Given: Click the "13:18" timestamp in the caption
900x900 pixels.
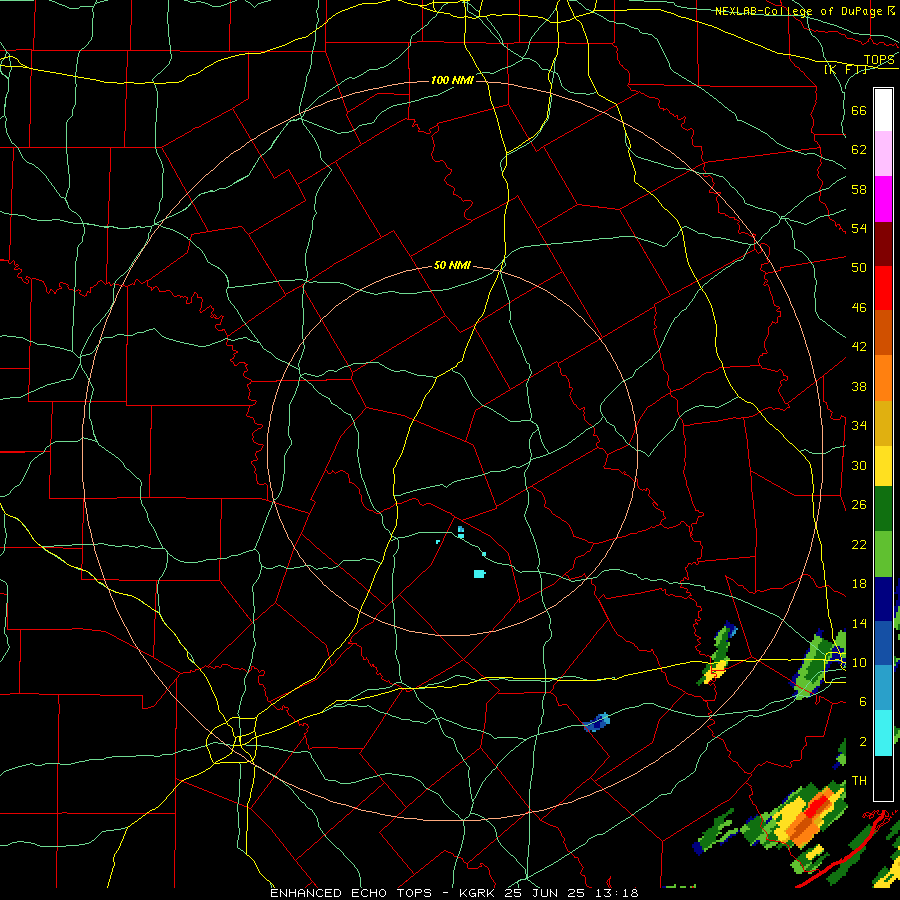Looking at the screenshot, I should coord(618,893).
